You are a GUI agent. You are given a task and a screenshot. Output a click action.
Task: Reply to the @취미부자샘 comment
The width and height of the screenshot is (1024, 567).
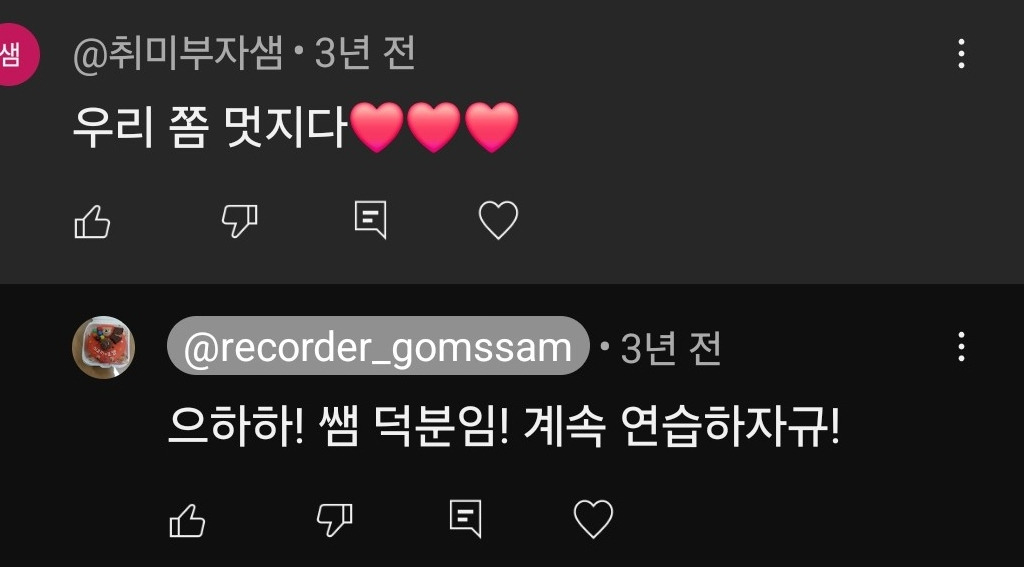pos(370,219)
